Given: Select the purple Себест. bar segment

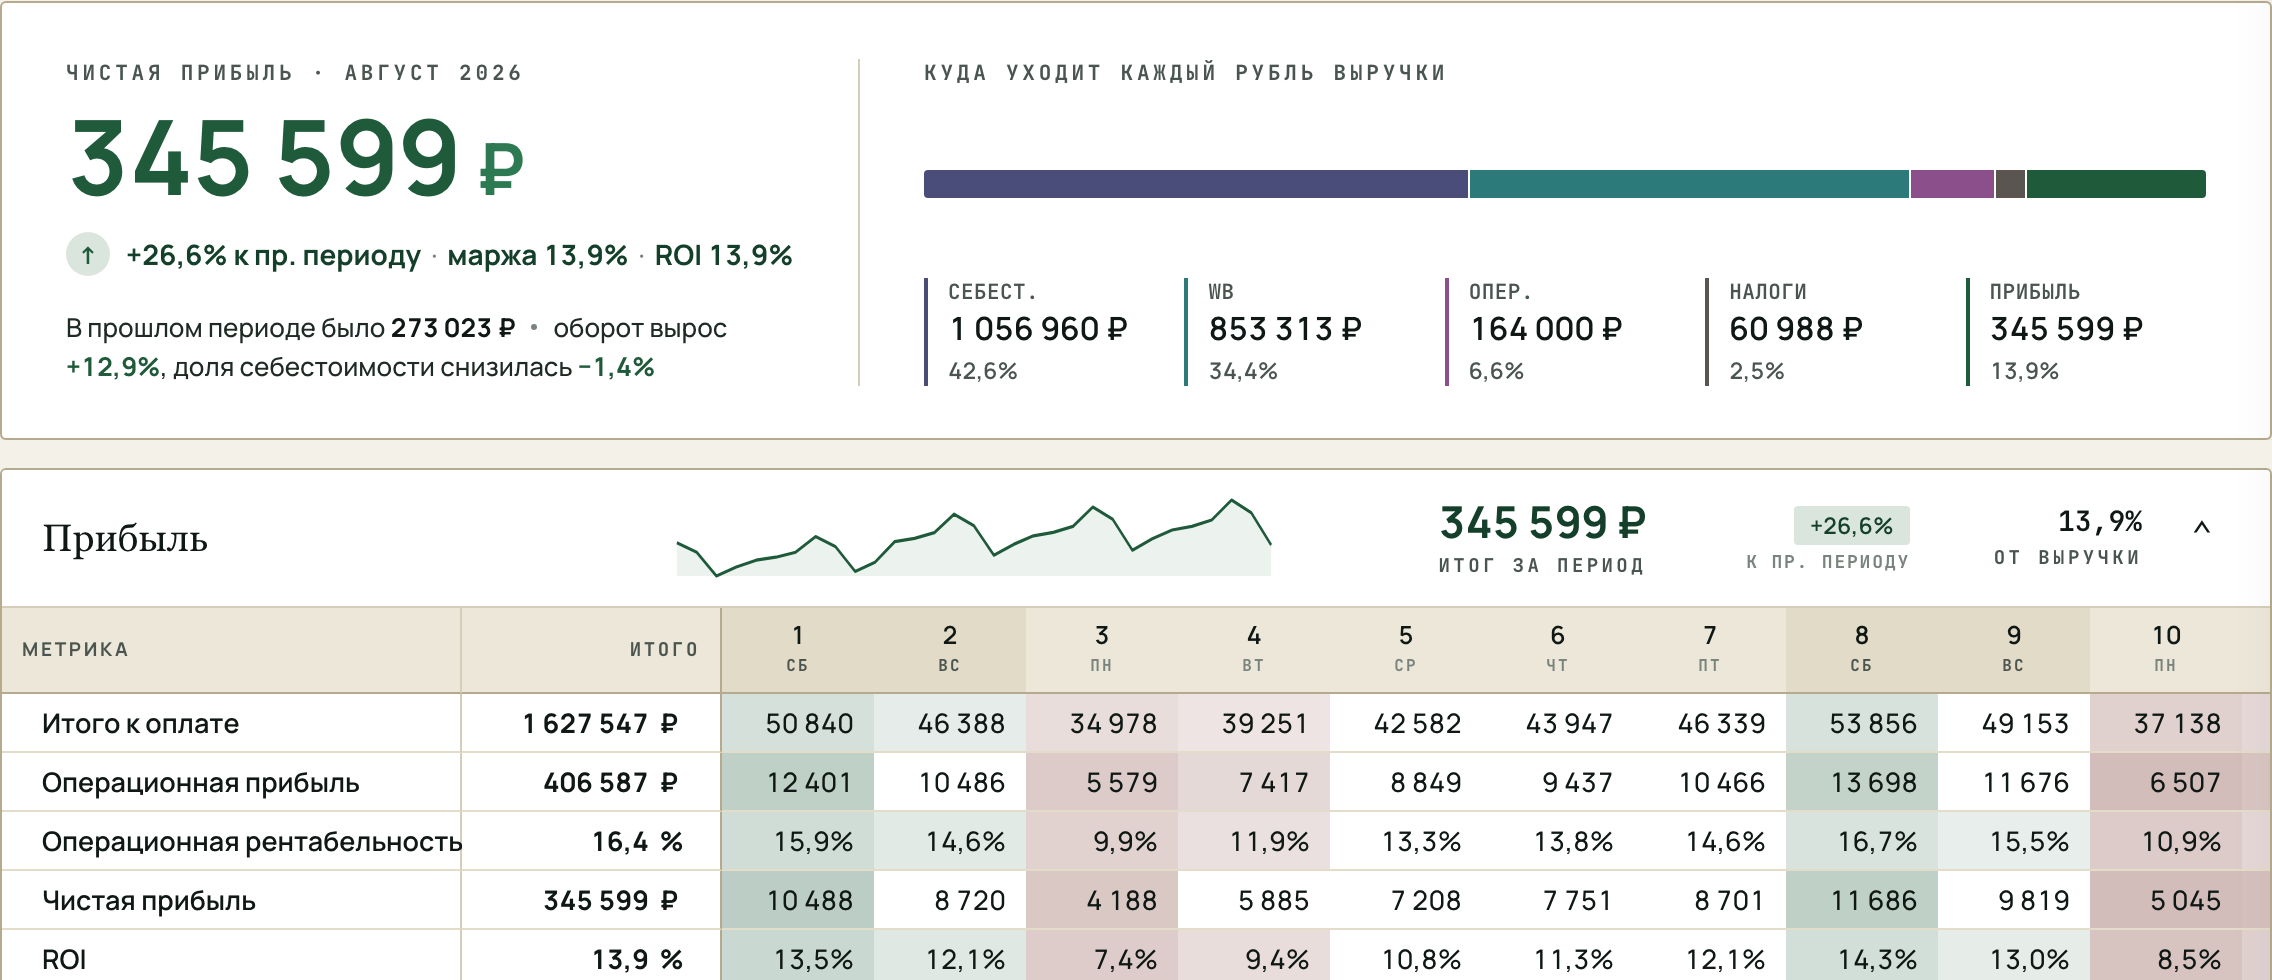Looking at the screenshot, I should 1196,184.
